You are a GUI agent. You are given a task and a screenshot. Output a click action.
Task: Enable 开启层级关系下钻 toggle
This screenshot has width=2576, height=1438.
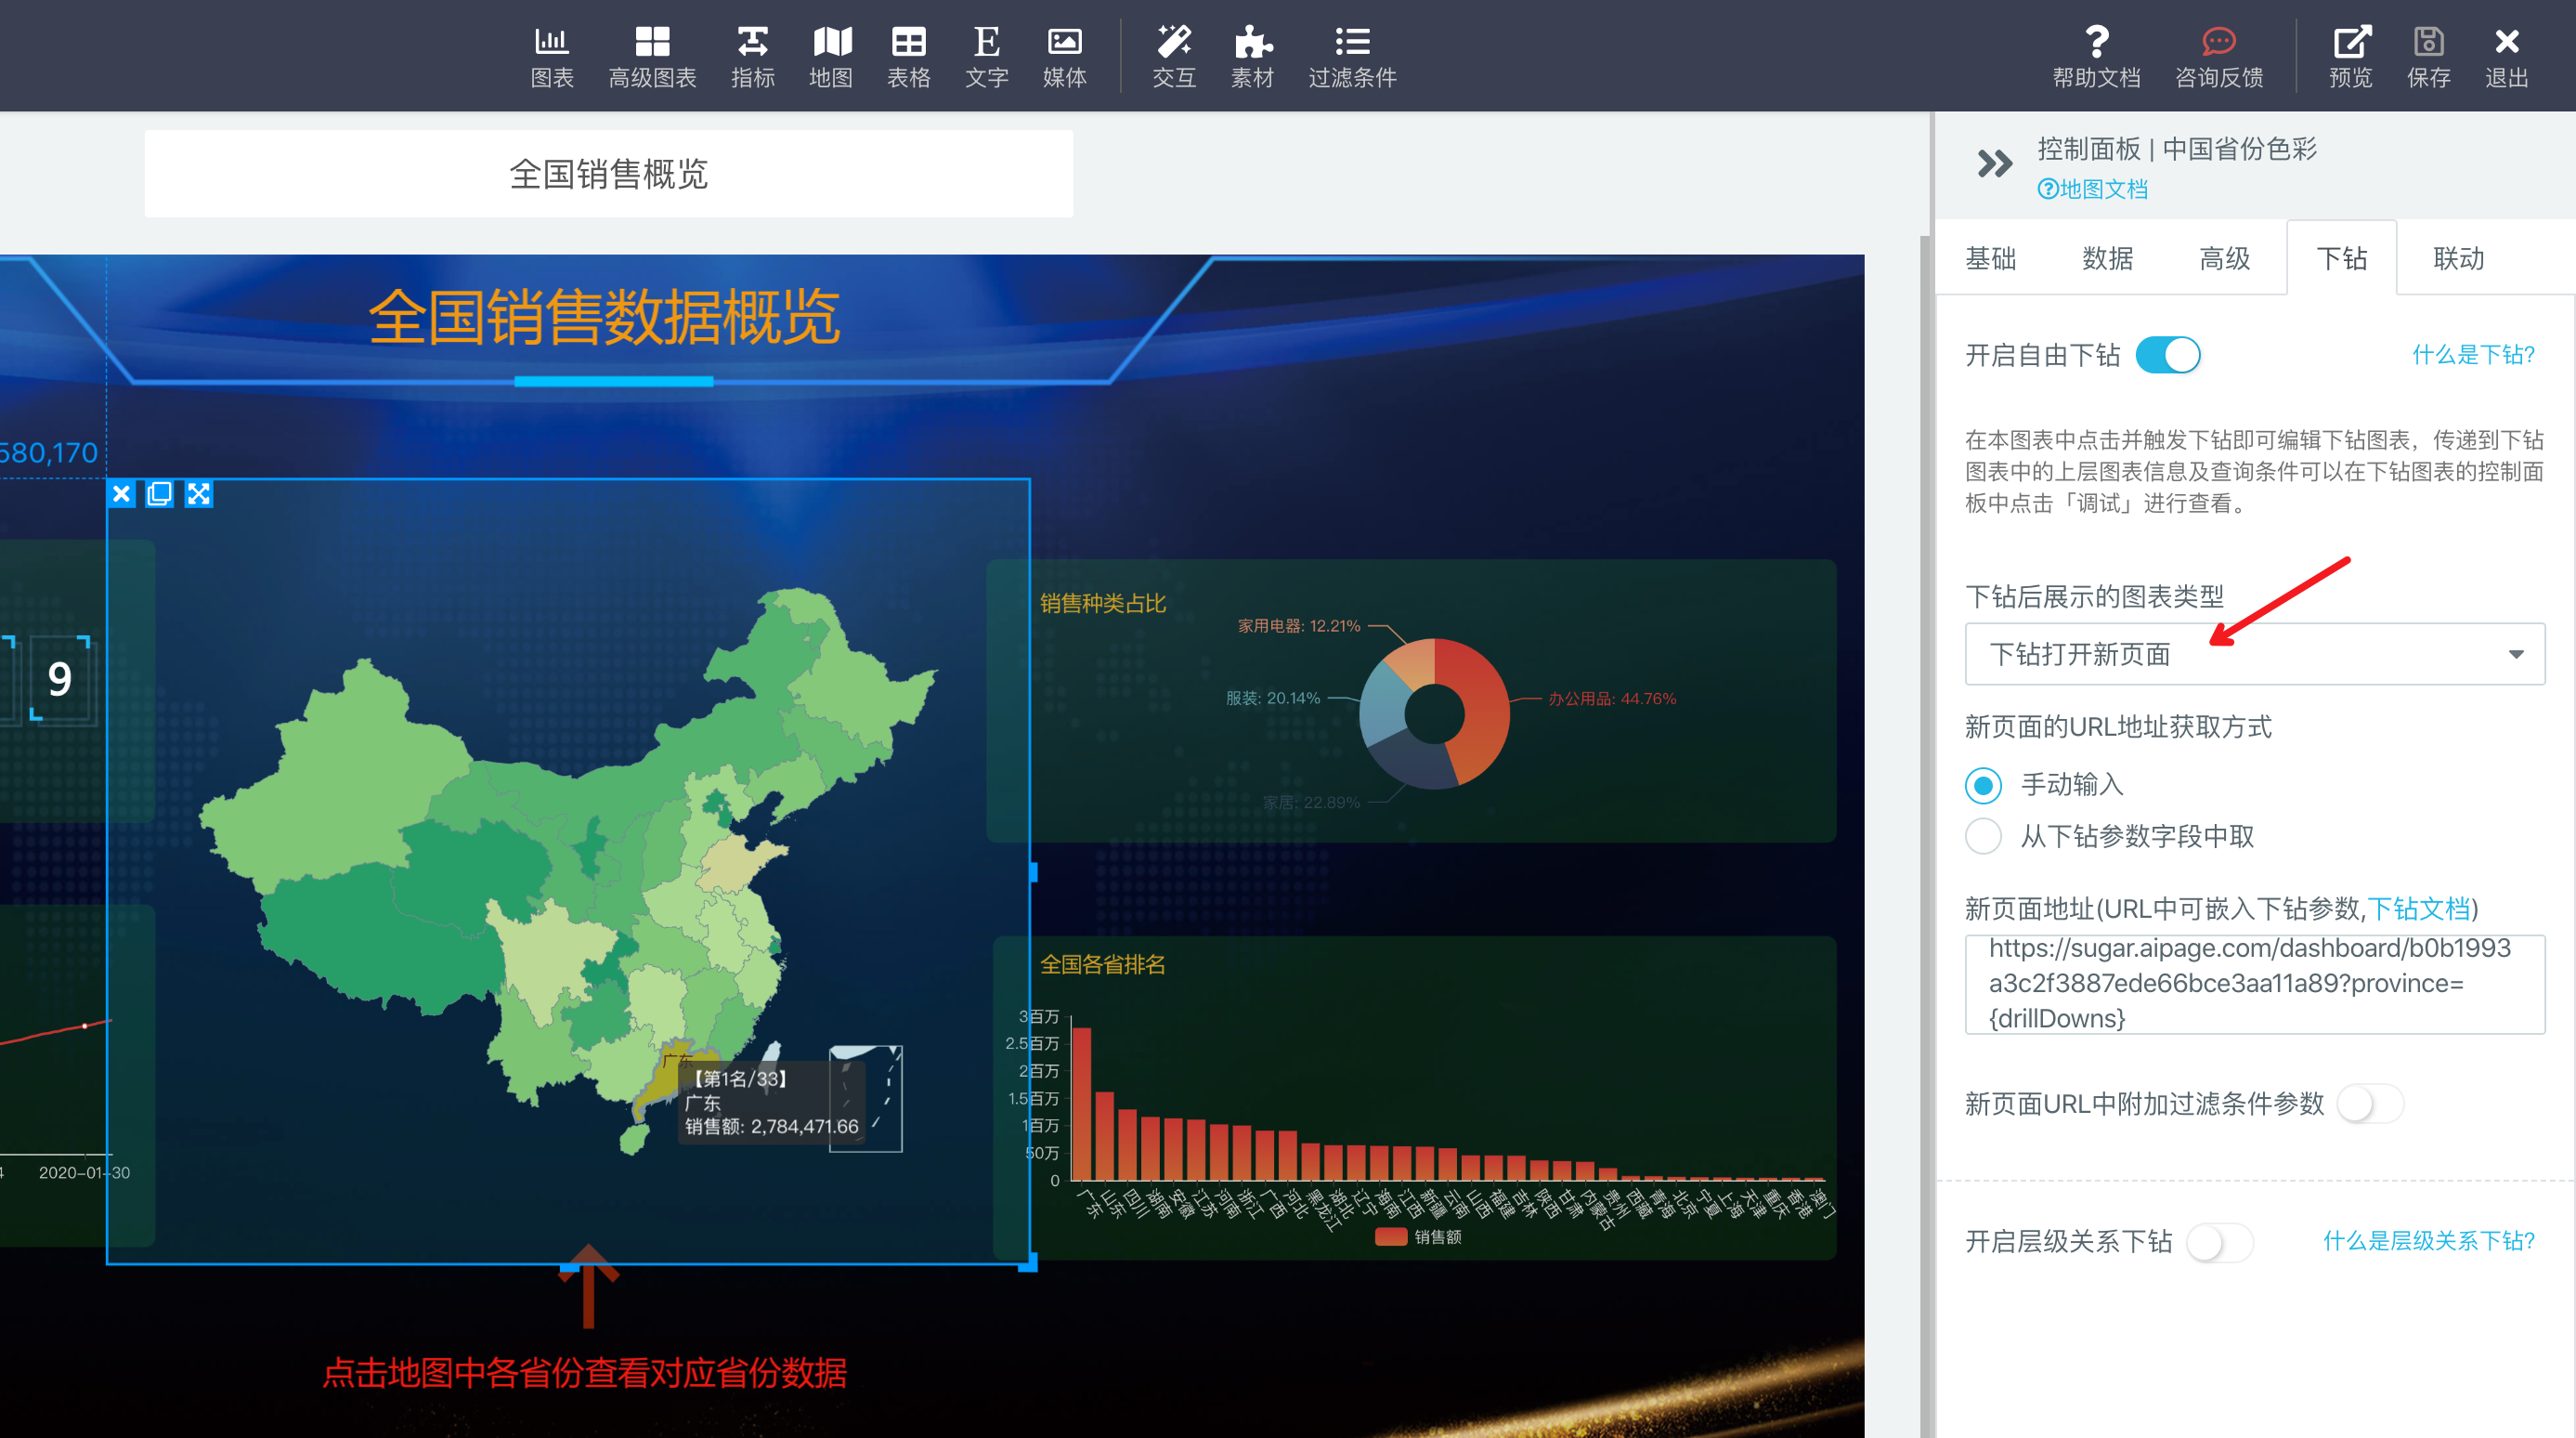[x=2219, y=1242]
